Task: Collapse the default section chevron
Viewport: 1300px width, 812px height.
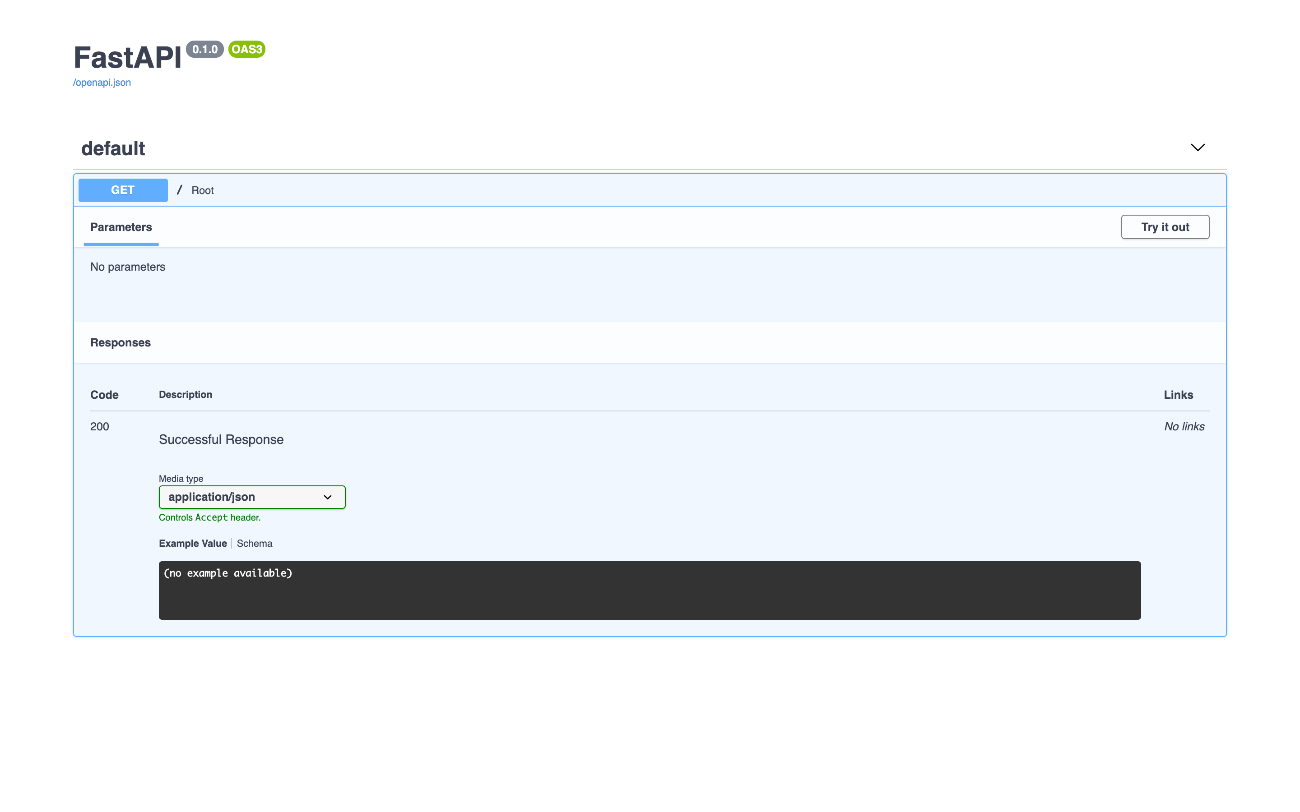Action: (1198, 148)
